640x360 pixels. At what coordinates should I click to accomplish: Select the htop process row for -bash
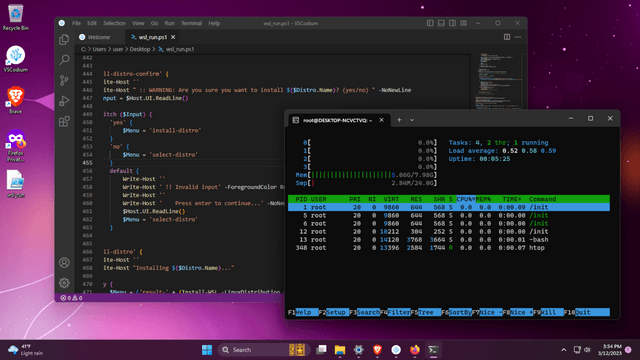tap(449, 240)
